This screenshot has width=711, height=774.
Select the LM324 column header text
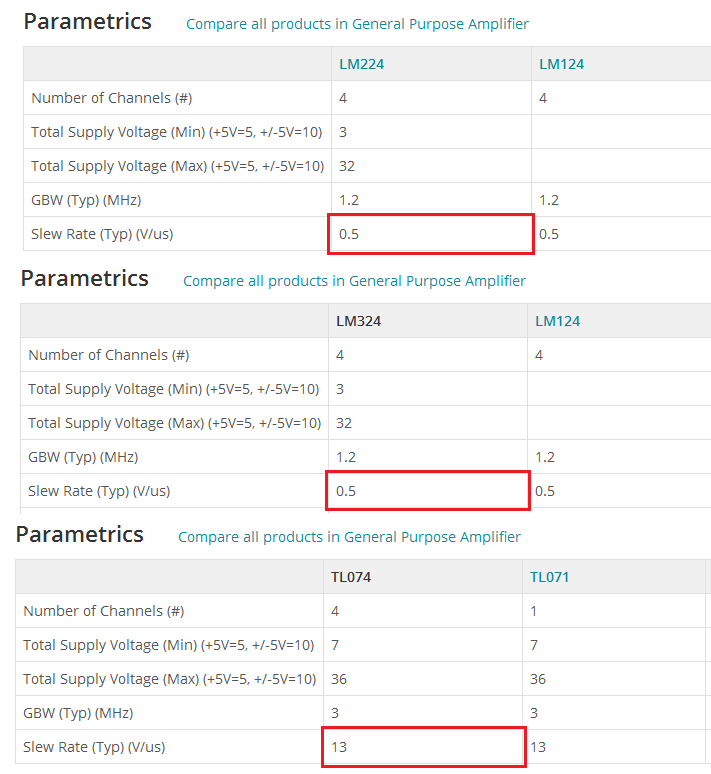point(358,321)
